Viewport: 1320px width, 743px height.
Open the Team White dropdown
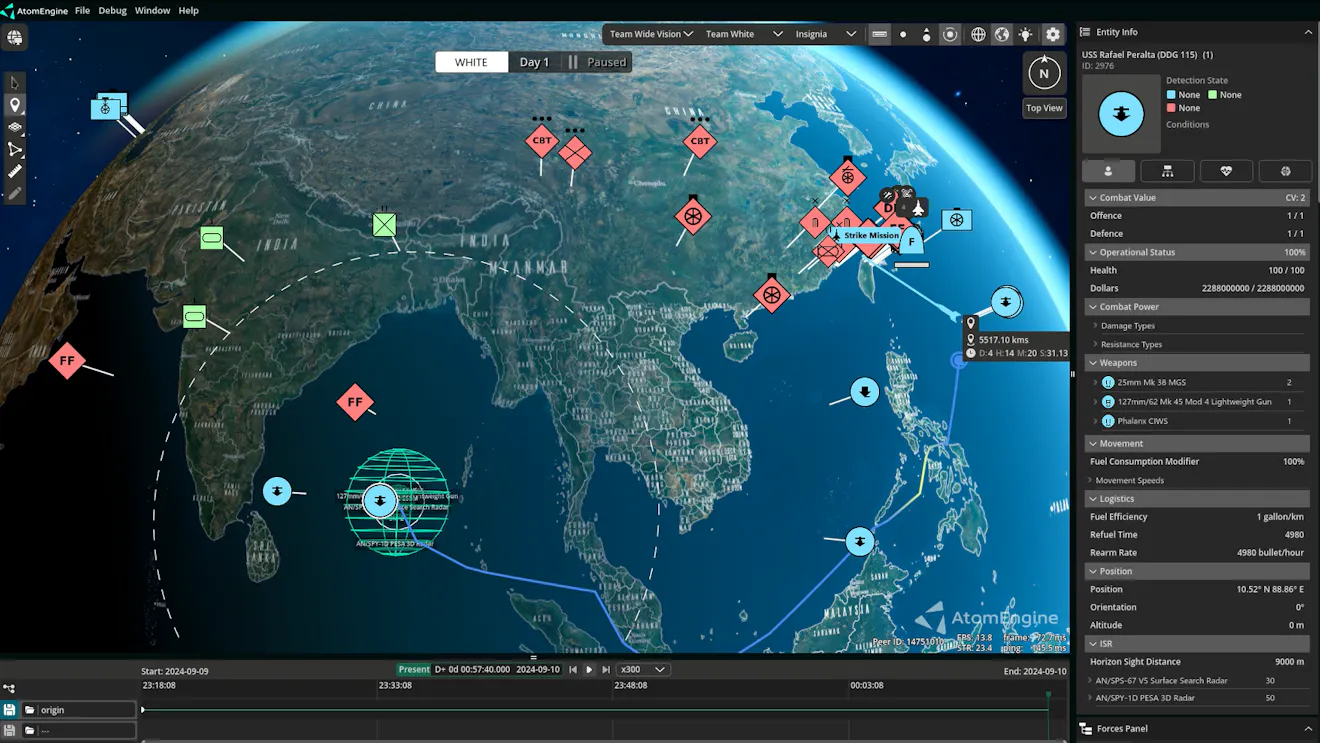744,33
